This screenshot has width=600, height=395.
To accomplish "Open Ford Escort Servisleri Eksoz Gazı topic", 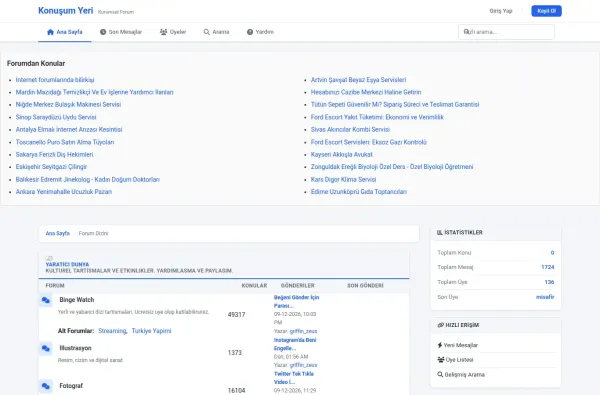I will [x=369, y=142].
